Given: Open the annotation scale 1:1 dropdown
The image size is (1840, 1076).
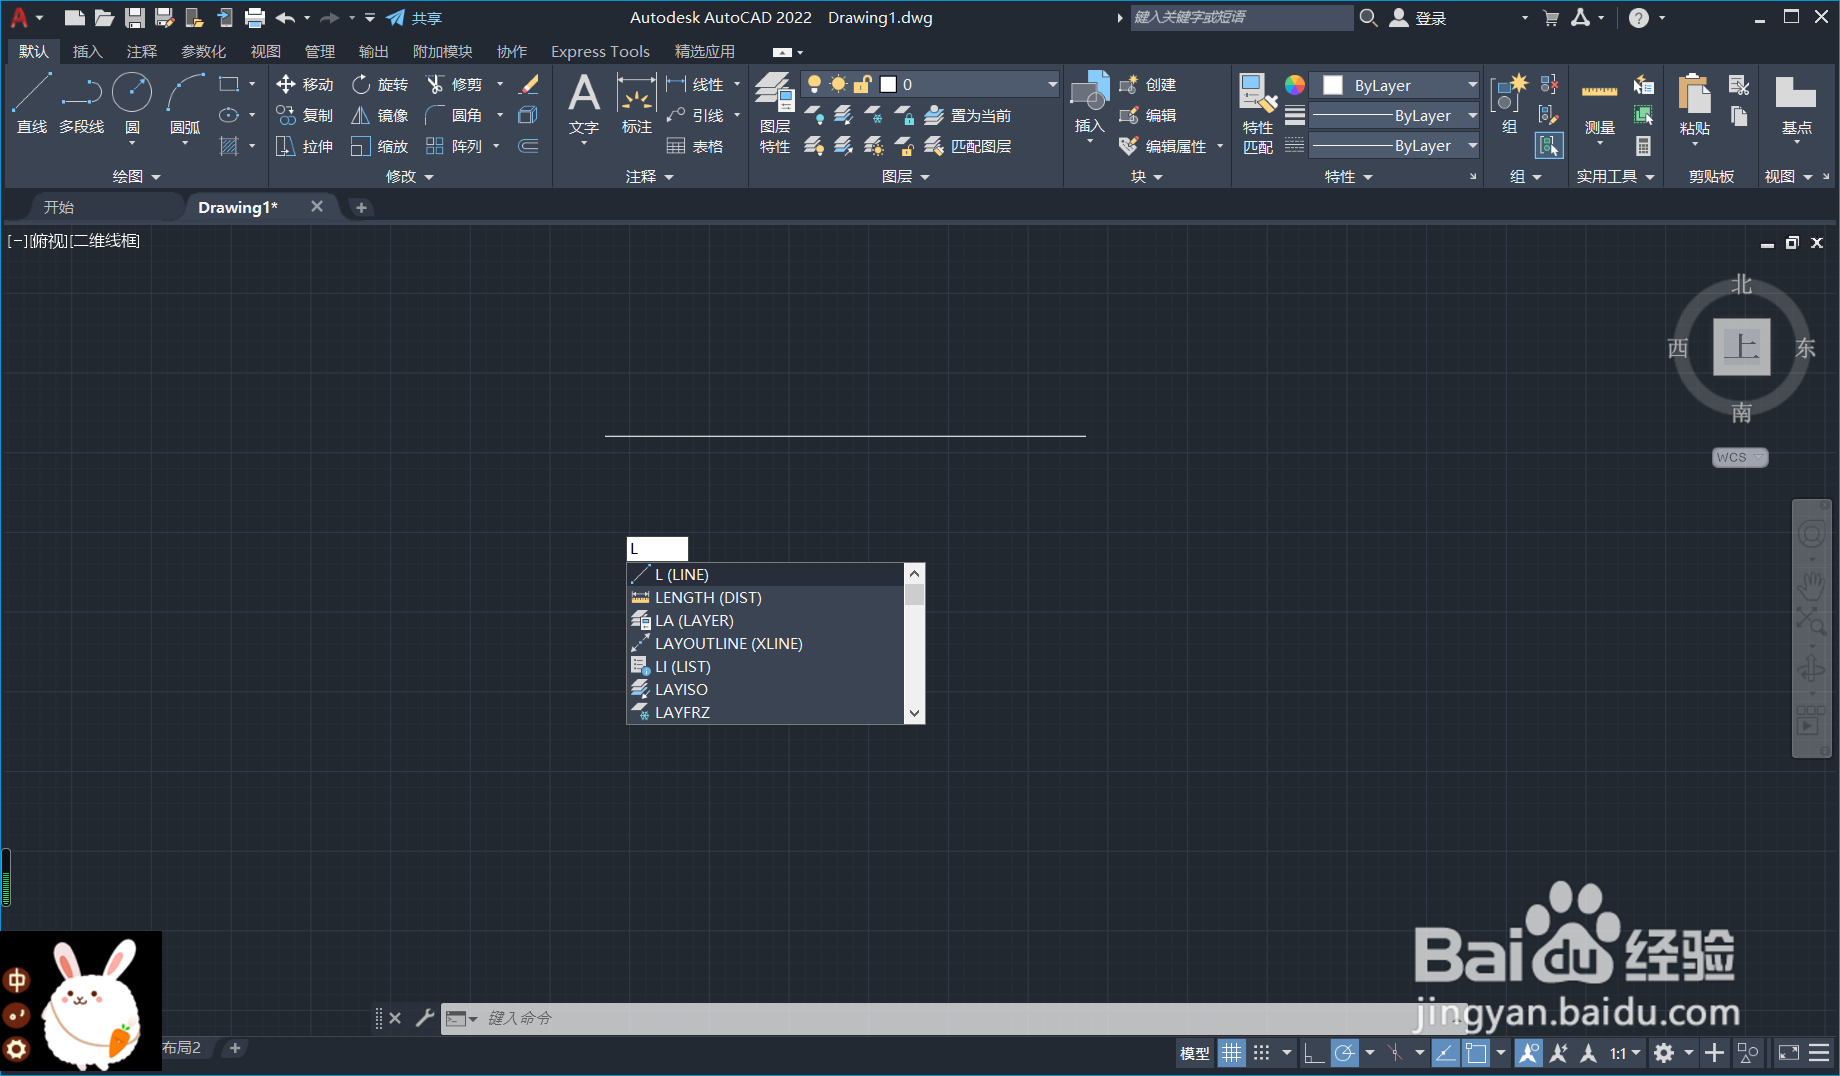Looking at the screenshot, I should pos(1625,1053).
